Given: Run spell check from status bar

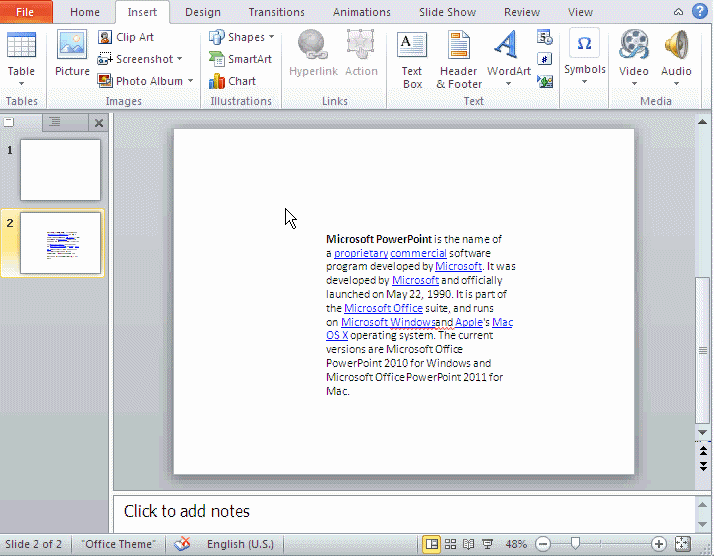Looking at the screenshot, I should (182, 544).
